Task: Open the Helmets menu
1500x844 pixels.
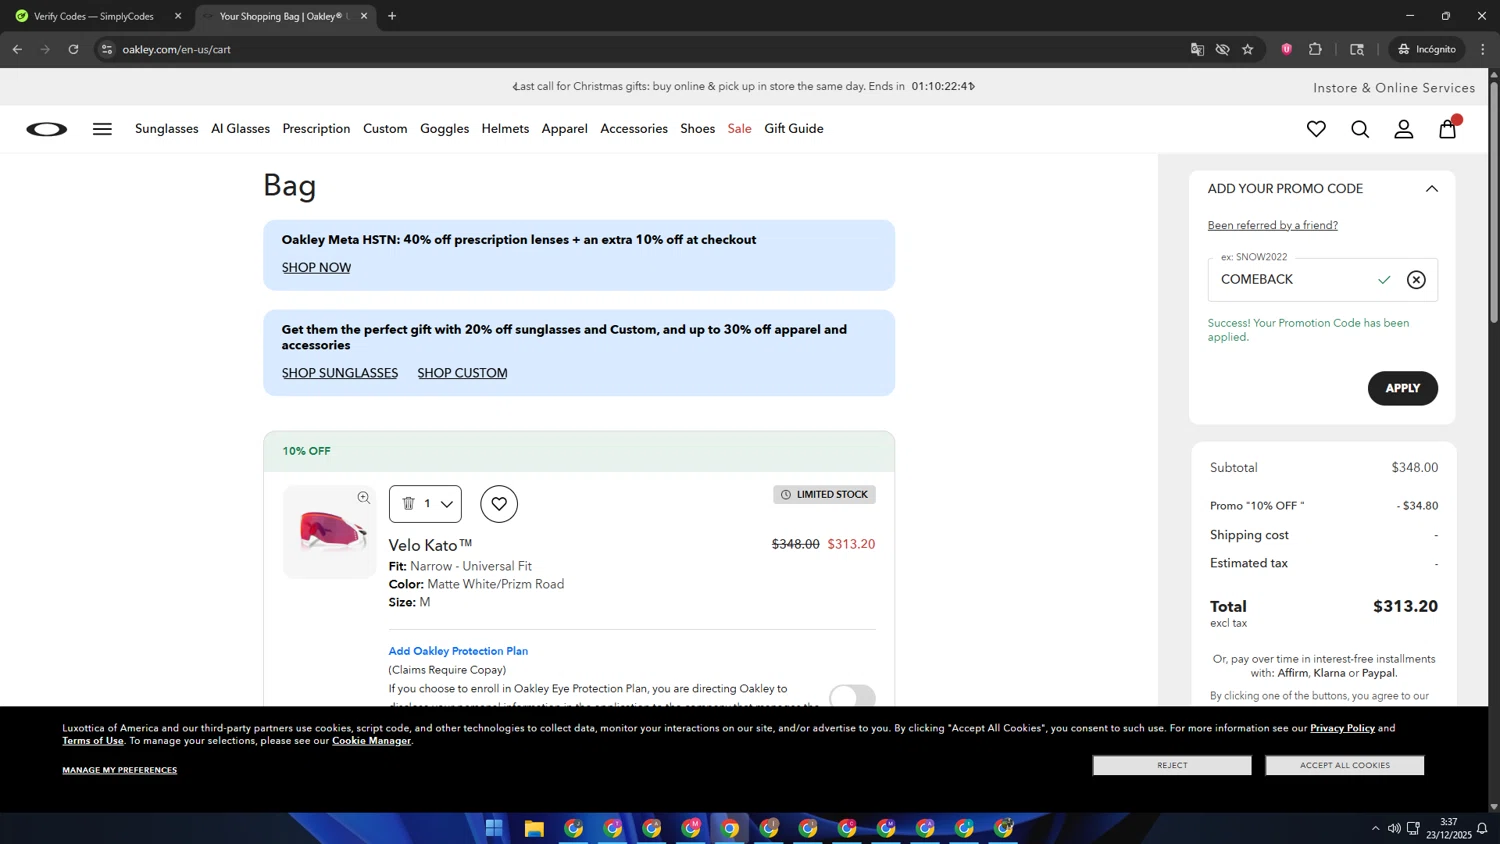Action: pos(505,129)
